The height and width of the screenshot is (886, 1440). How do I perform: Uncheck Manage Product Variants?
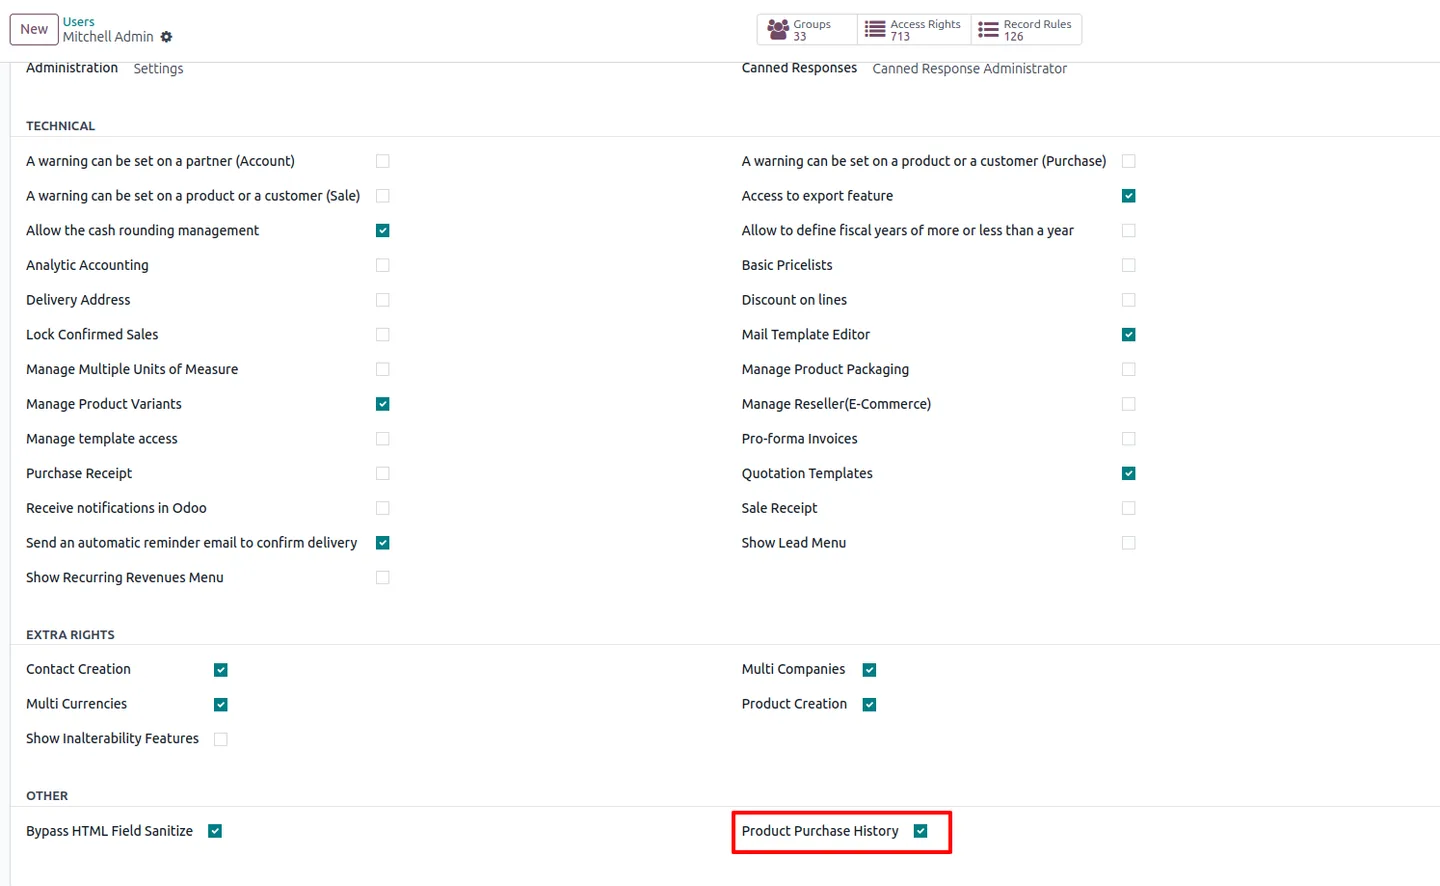383,404
